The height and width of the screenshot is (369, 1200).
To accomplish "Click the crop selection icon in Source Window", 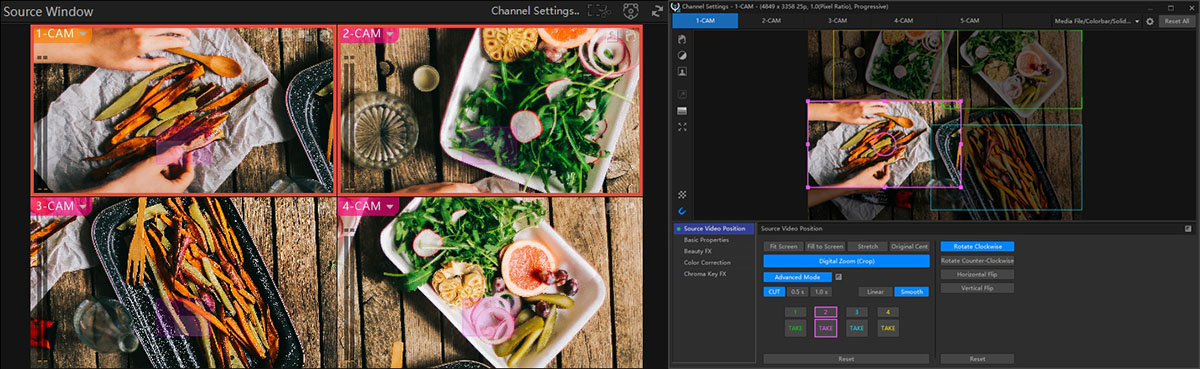I will point(600,11).
